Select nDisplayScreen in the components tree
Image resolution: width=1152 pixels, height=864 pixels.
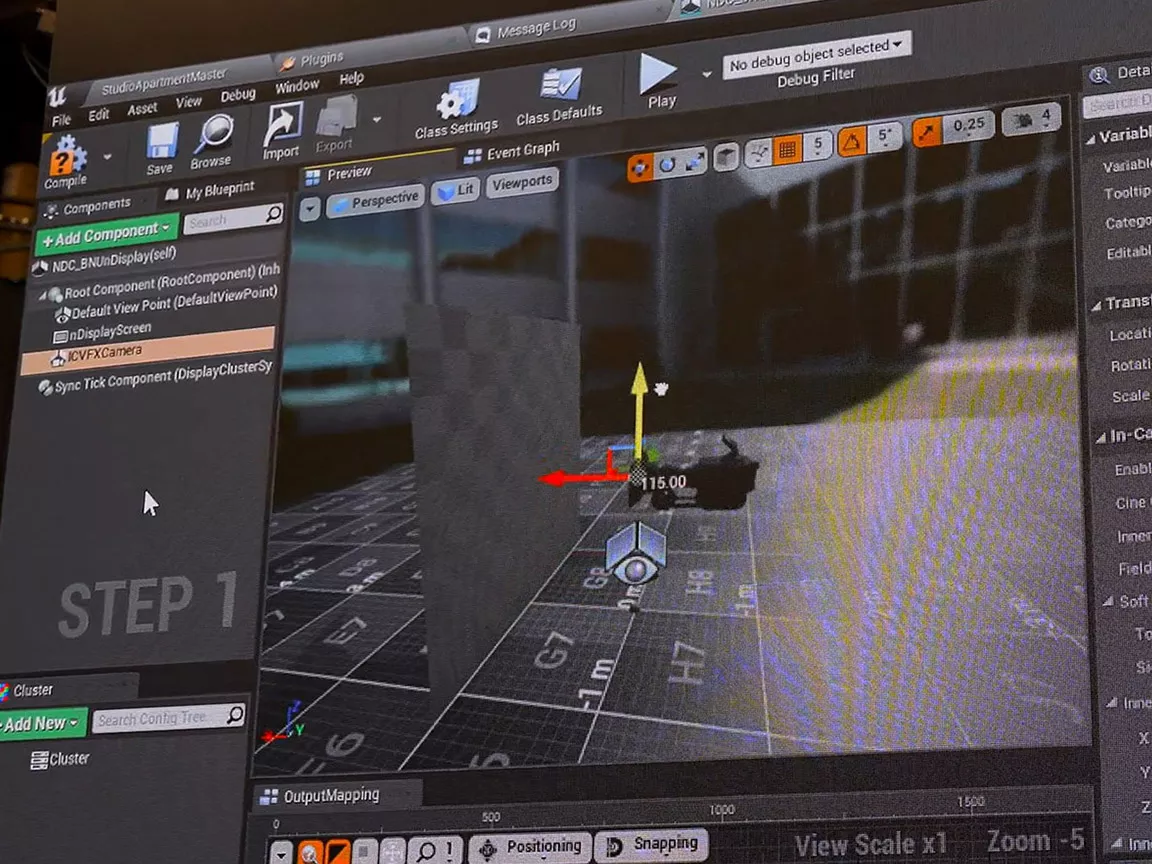(x=103, y=332)
